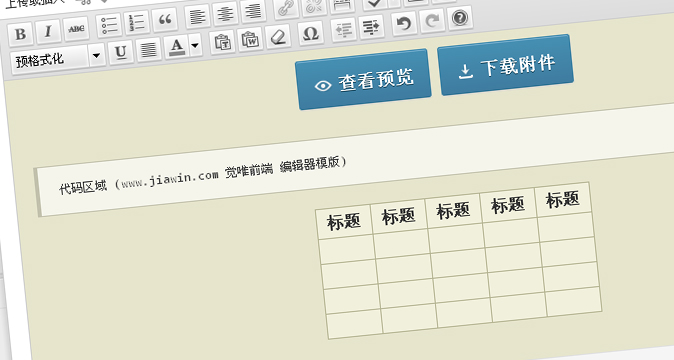
Task: Insert a special character with omega icon
Action: tap(310, 33)
